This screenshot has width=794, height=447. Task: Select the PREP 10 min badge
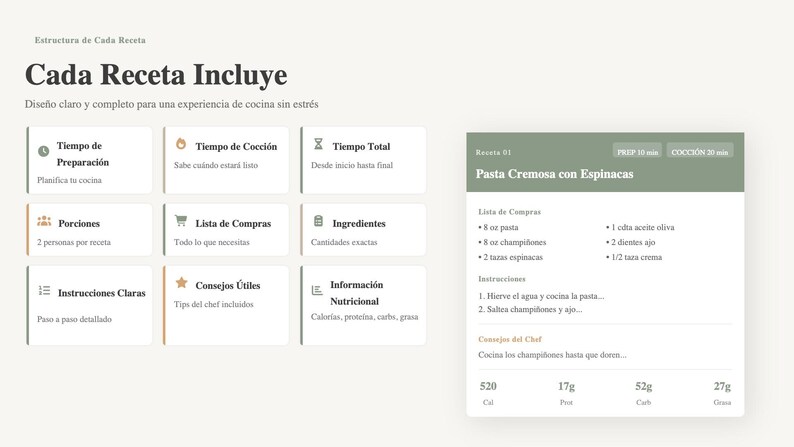(x=638, y=152)
